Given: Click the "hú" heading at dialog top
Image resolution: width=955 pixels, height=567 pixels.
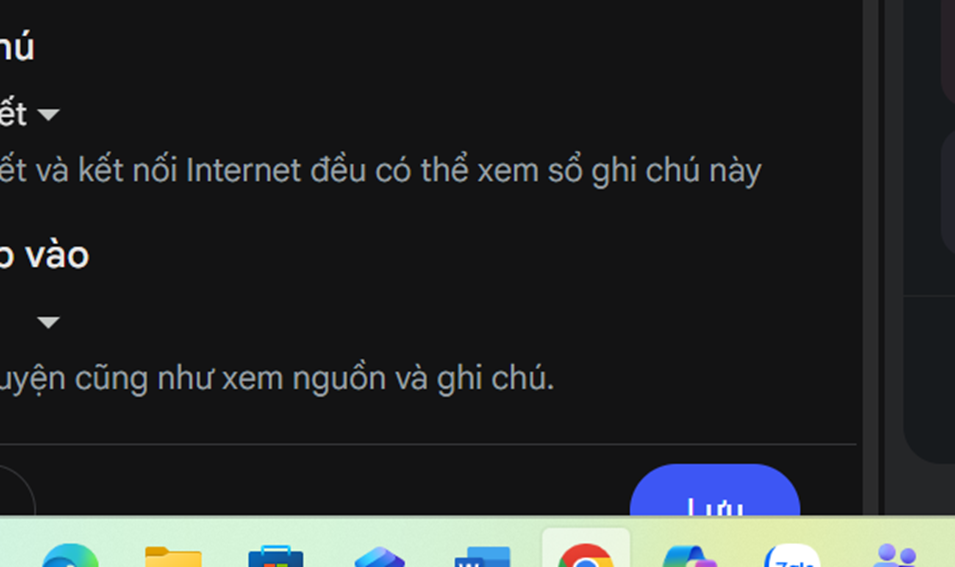Looking at the screenshot, I should [17, 46].
